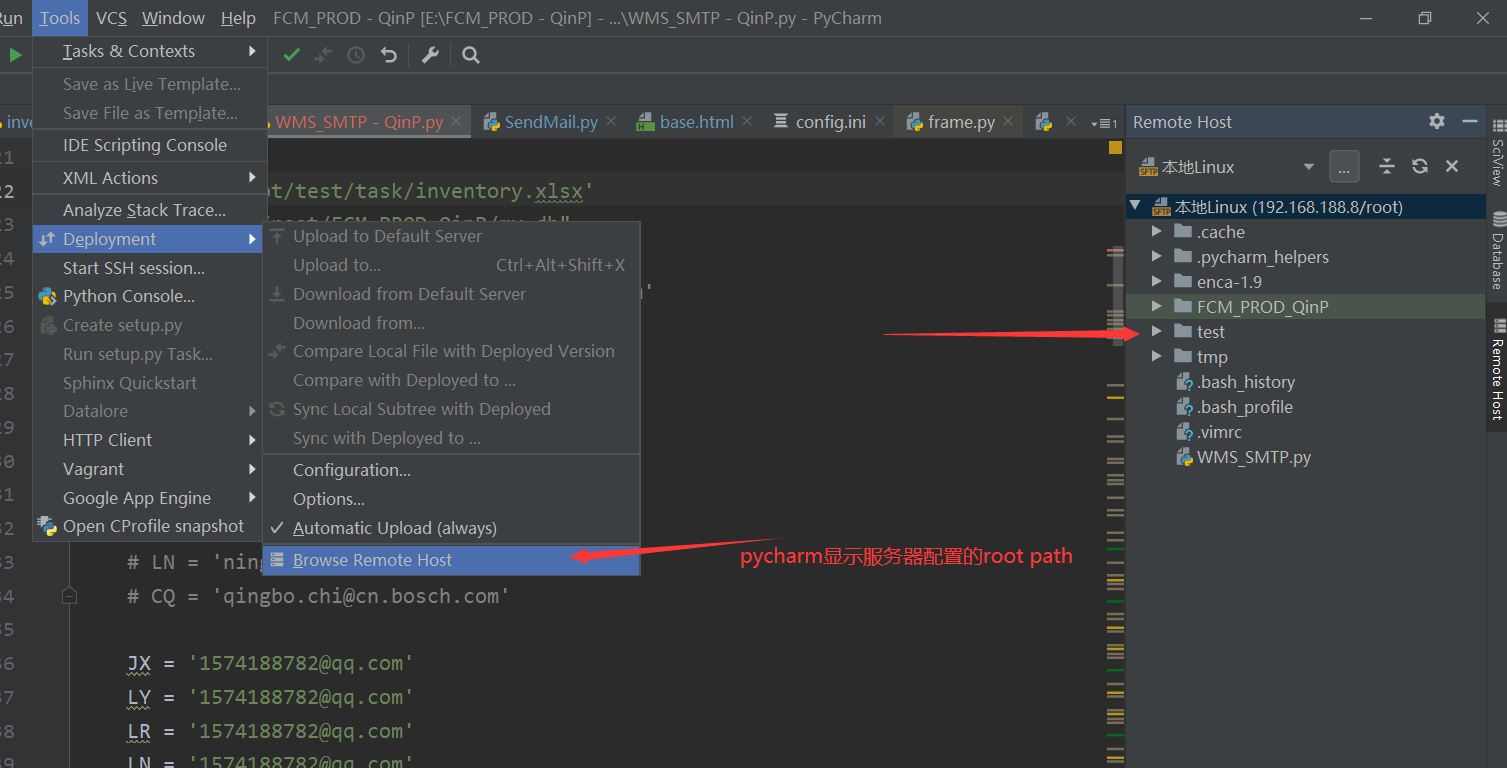
Task: Hide the Remote Host panel with minimize dash
Action: [x=1469, y=121]
